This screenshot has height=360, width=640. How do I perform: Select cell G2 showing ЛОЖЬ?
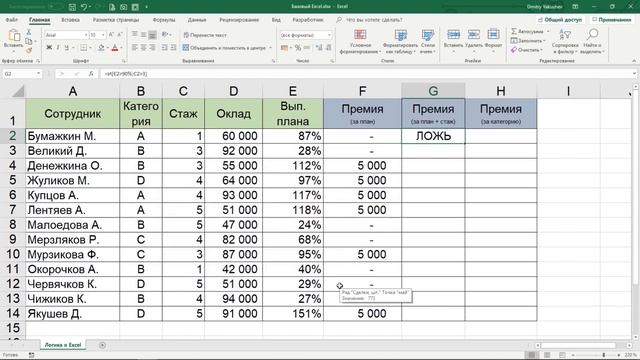click(433, 136)
